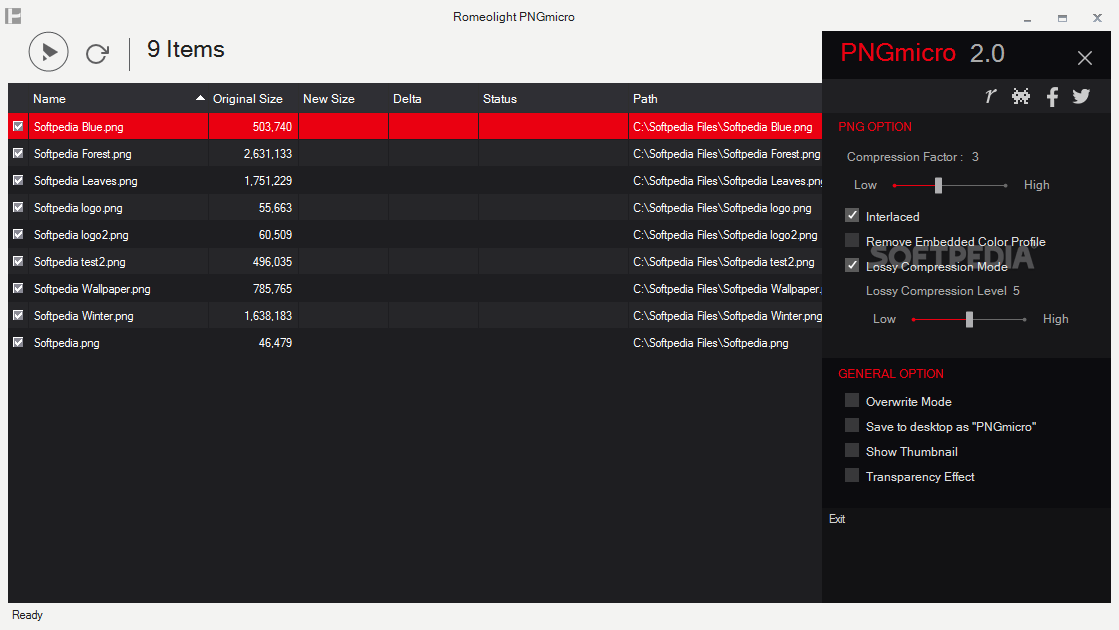Click Exit in the settings panel
Image resolution: width=1119 pixels, height=630 pixels.
click(x=837, y=519)
